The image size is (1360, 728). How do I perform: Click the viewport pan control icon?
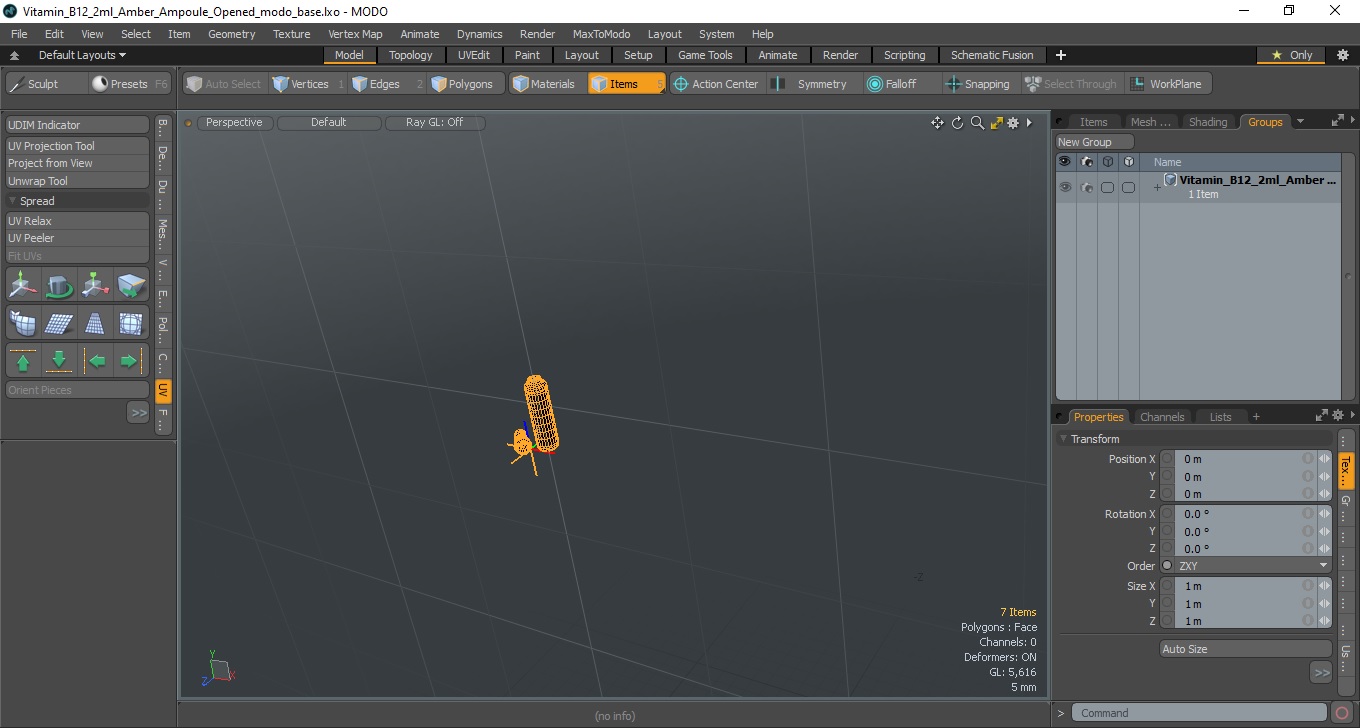point(937,123)
